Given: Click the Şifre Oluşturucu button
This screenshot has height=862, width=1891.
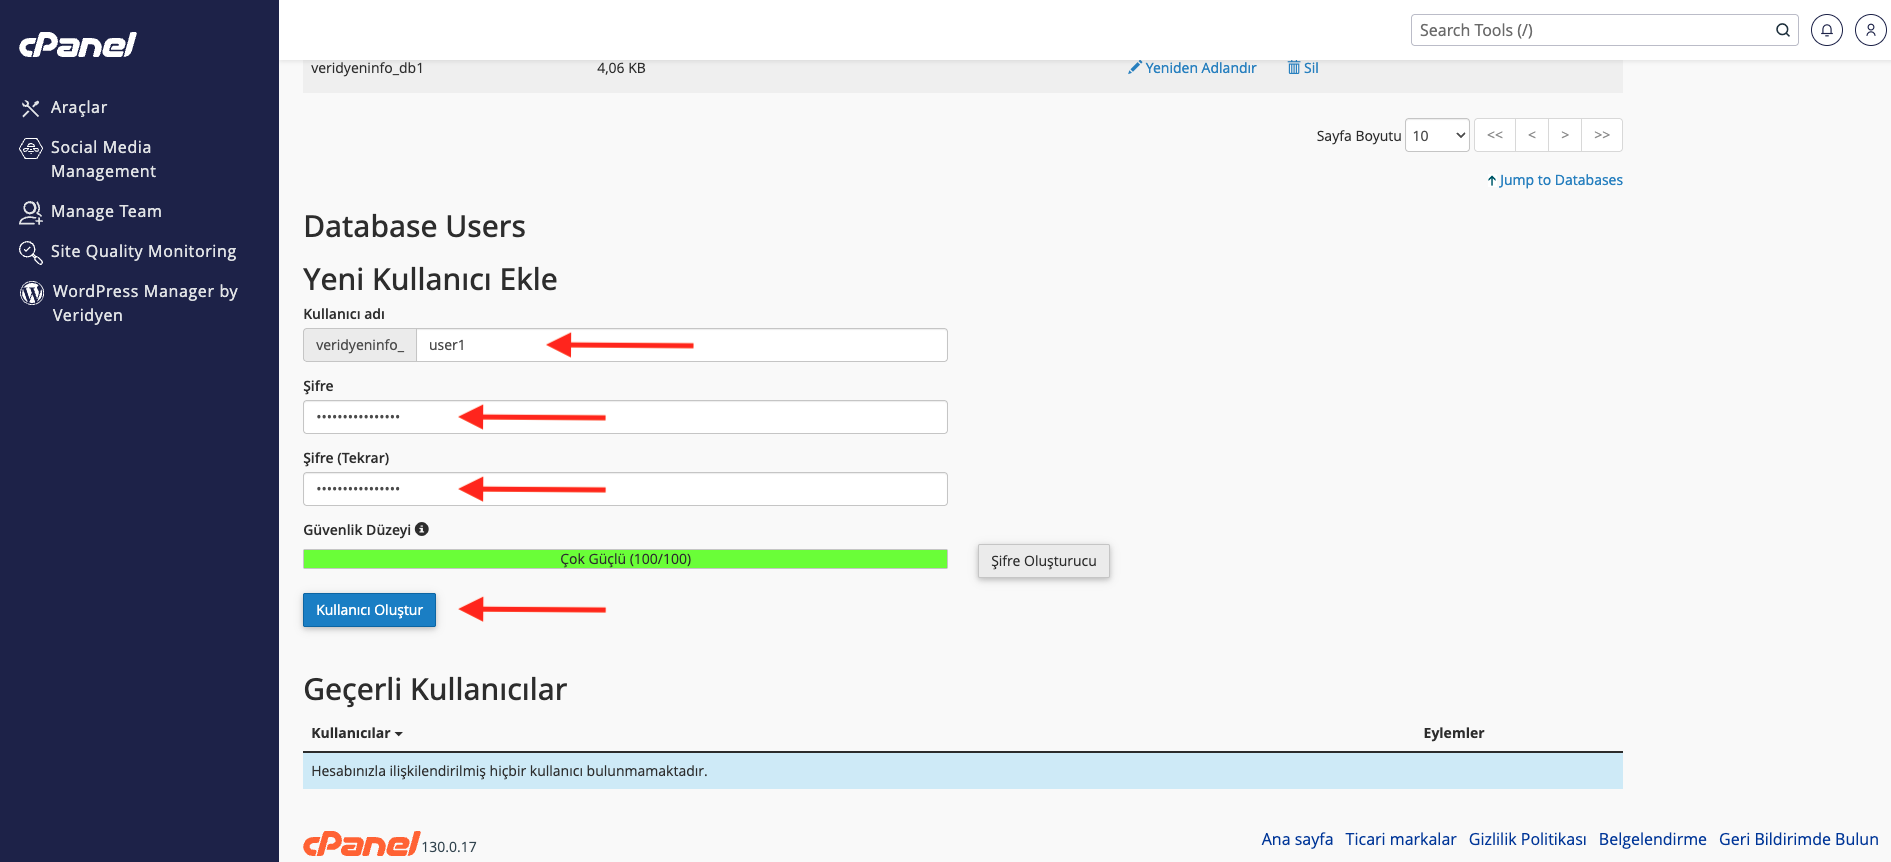Looking at the screenshot, I should (x=1043, y=561).
